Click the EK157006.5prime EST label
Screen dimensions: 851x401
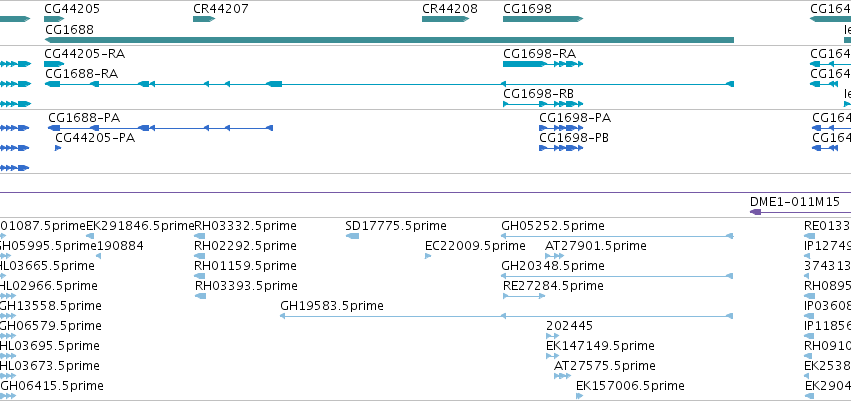(630, 386)
